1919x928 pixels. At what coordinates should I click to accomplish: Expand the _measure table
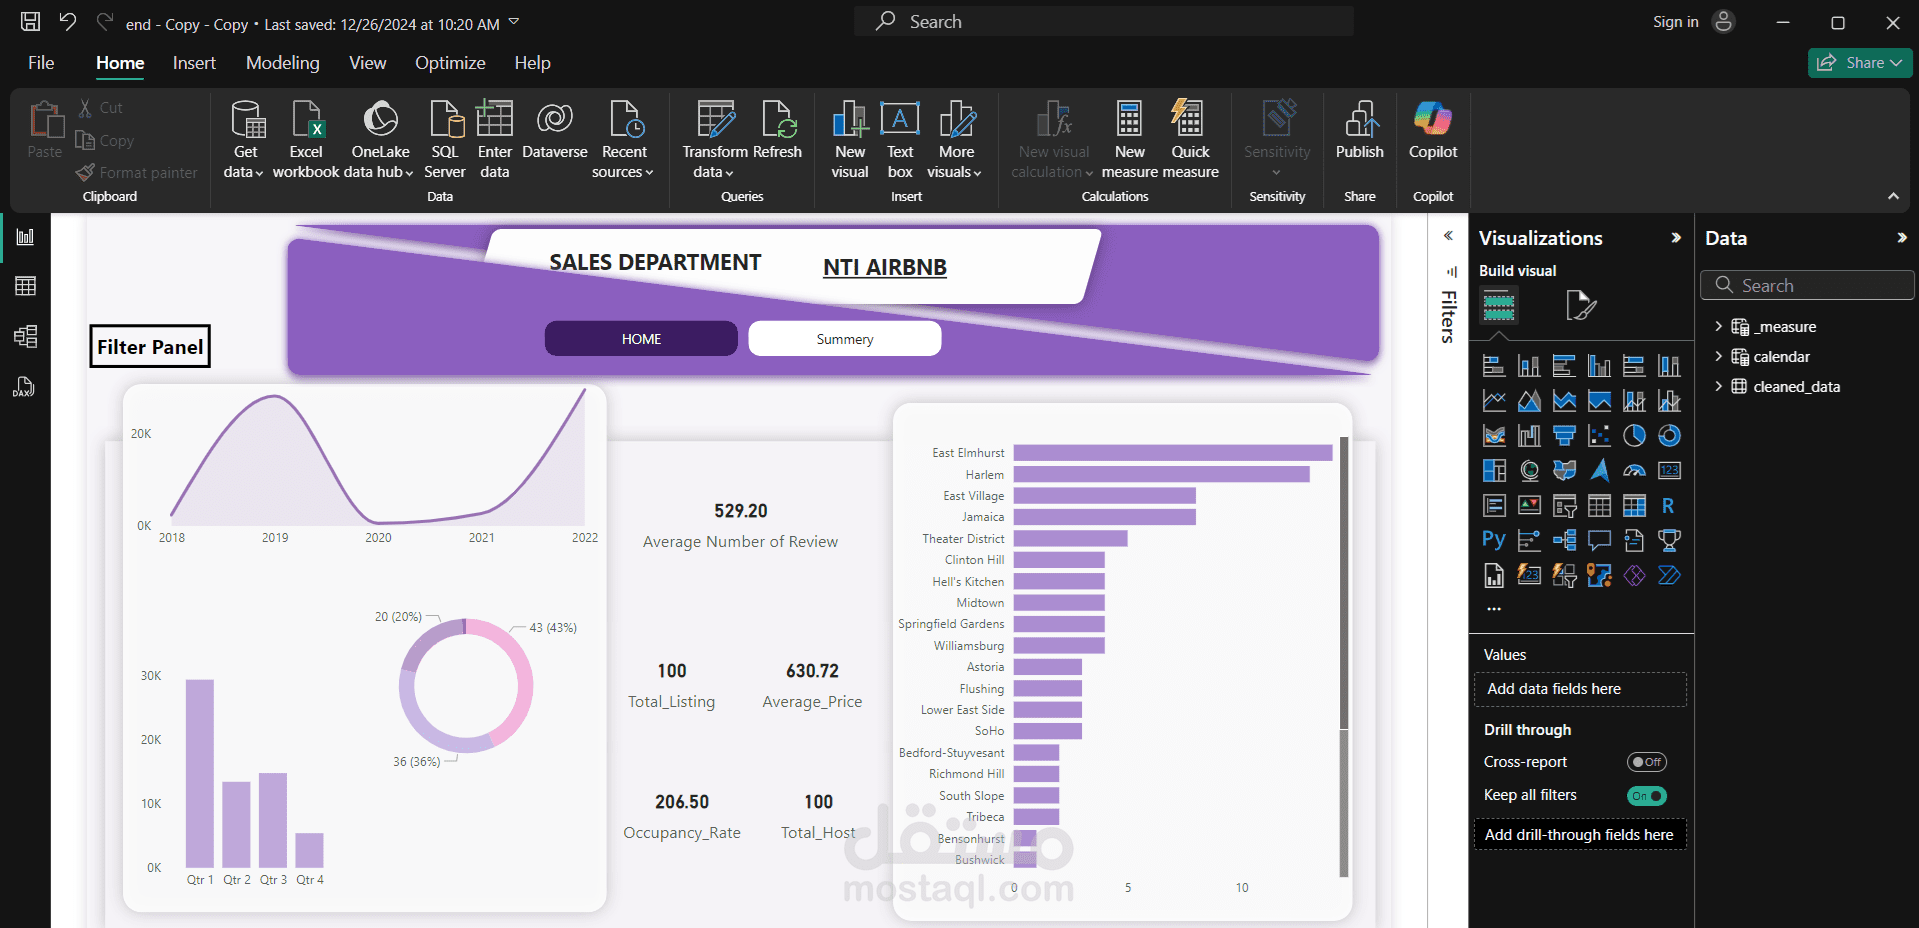click(1718, 326)
